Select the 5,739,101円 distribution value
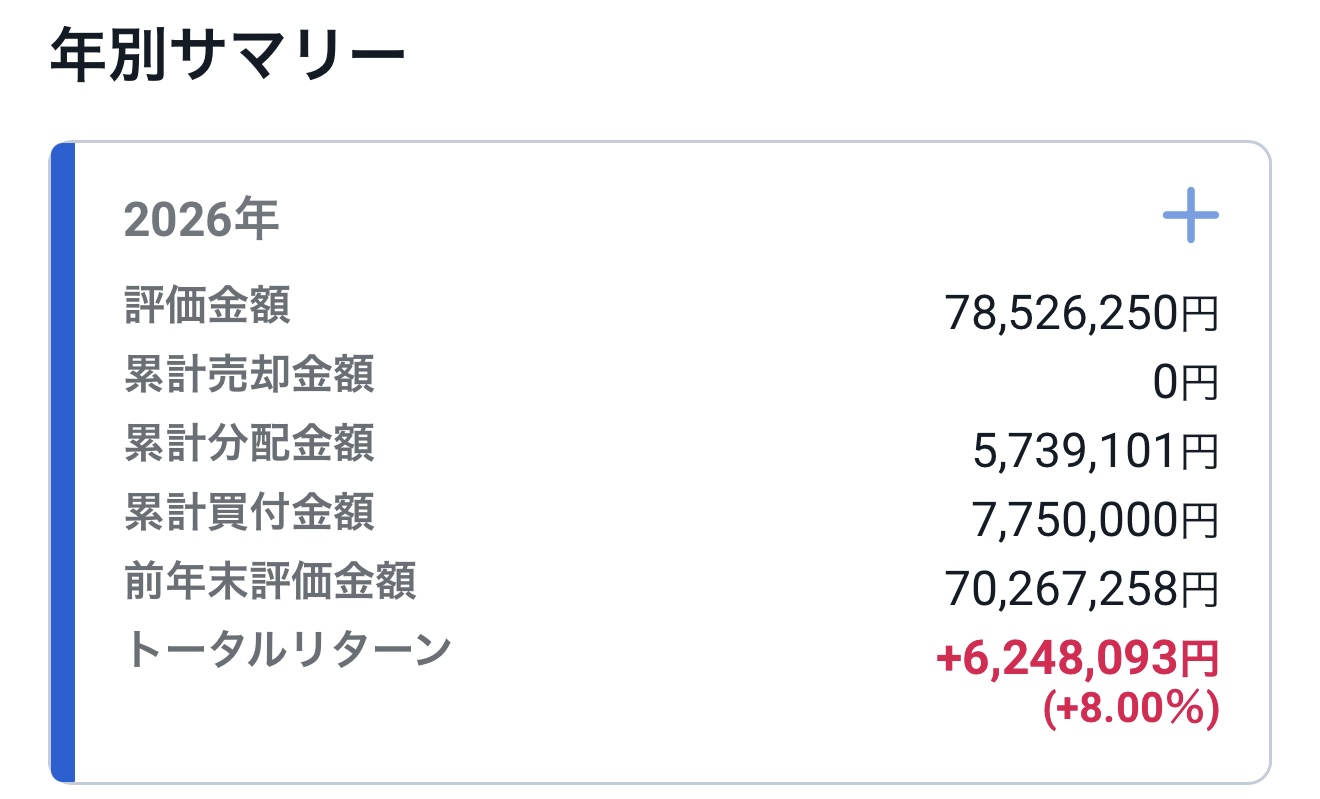This screenshot has height=799, width=1320. pos(1096,452)
